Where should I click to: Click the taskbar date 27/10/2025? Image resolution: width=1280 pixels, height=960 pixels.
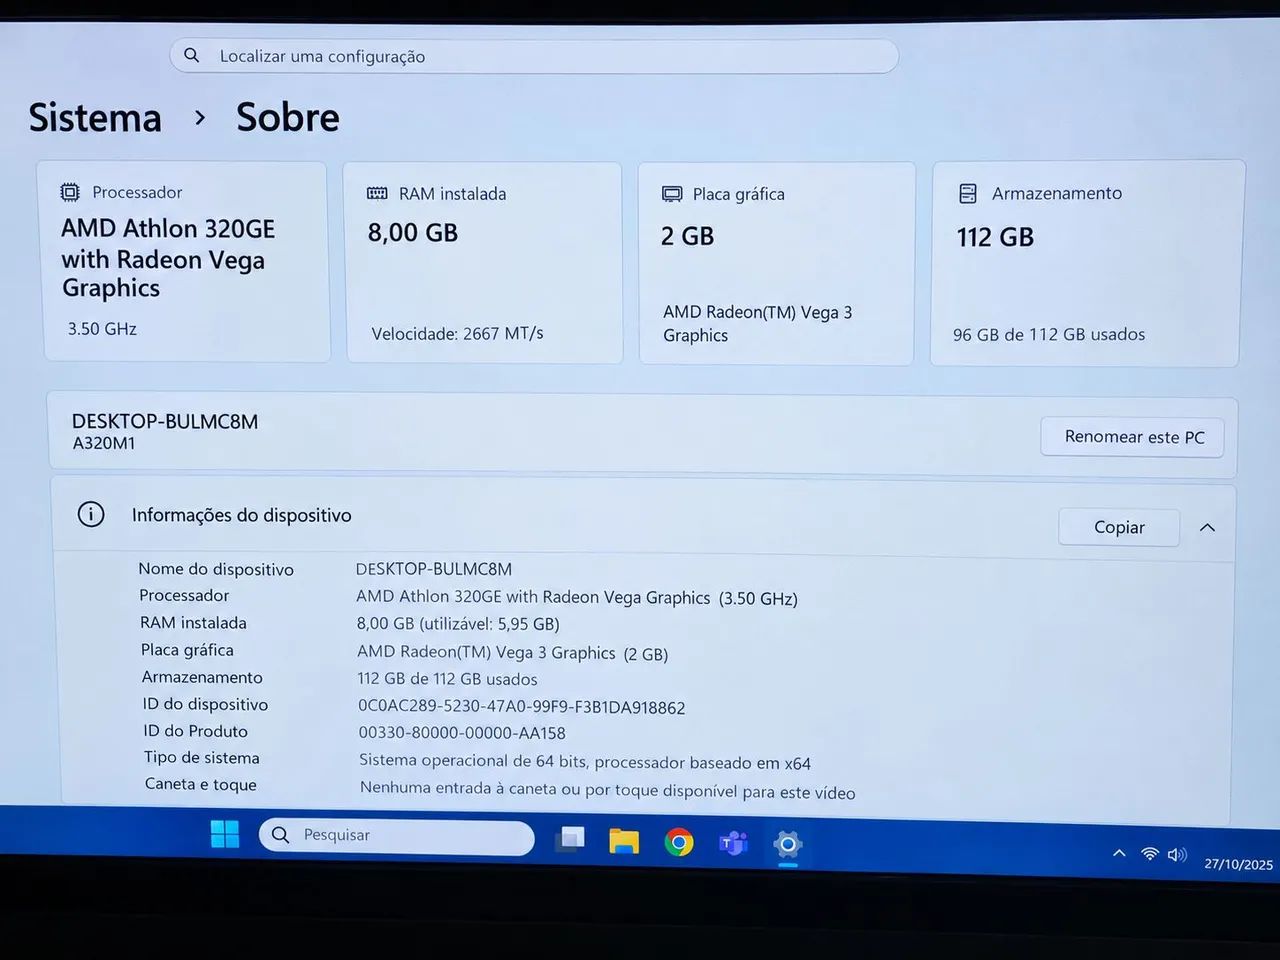1238,864
